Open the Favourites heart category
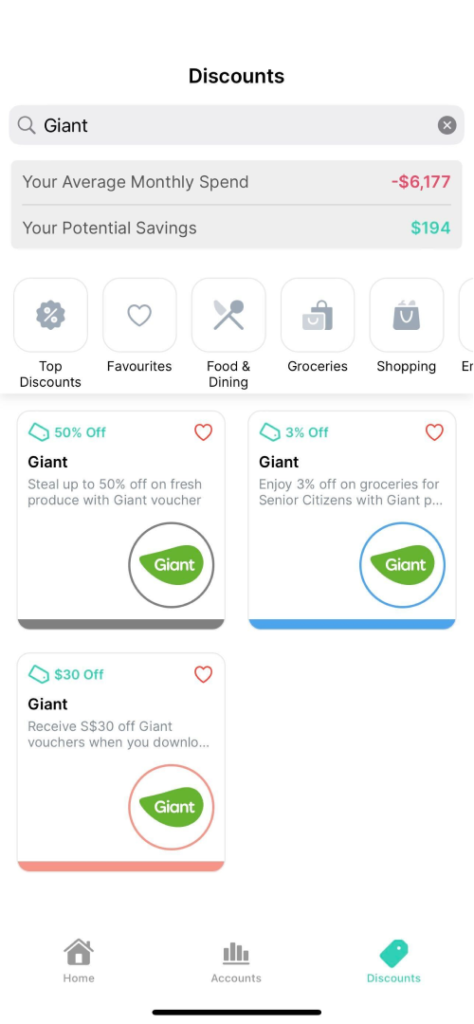Screen dimensions: 474x1024 (x=139, y=315)
